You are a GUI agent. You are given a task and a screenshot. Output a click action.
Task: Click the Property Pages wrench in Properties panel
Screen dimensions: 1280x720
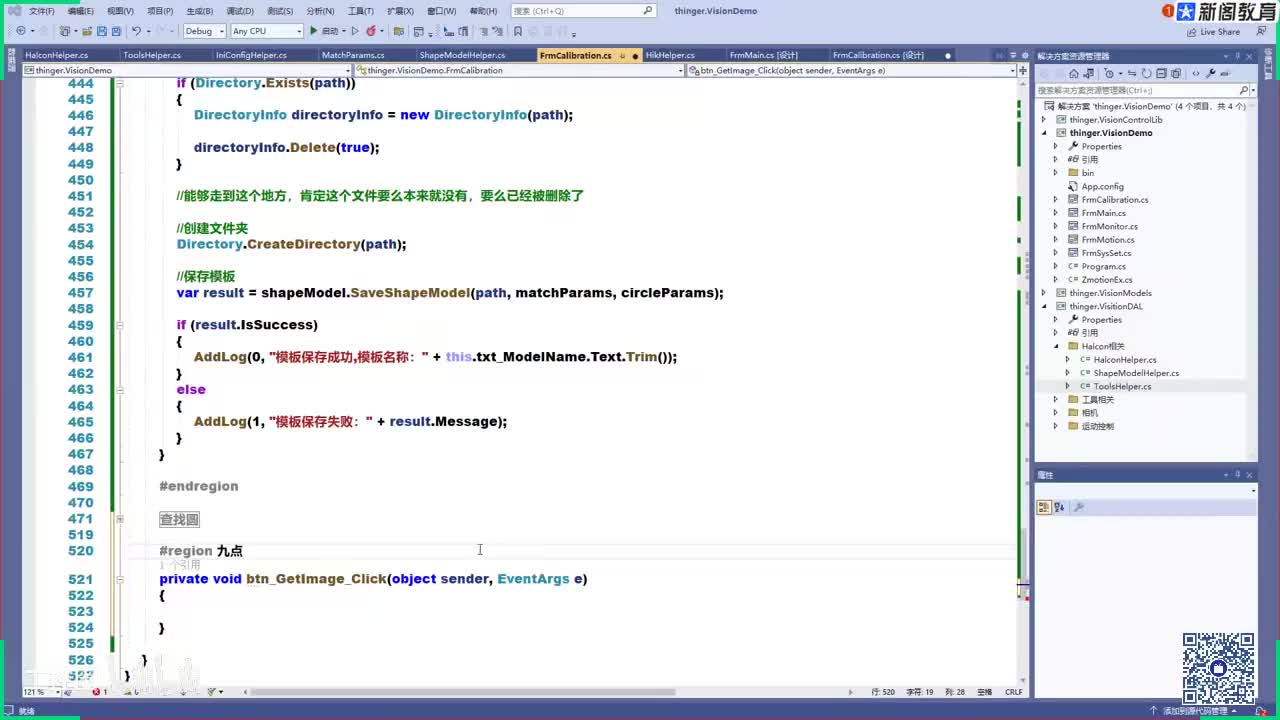click(1078, 507)
